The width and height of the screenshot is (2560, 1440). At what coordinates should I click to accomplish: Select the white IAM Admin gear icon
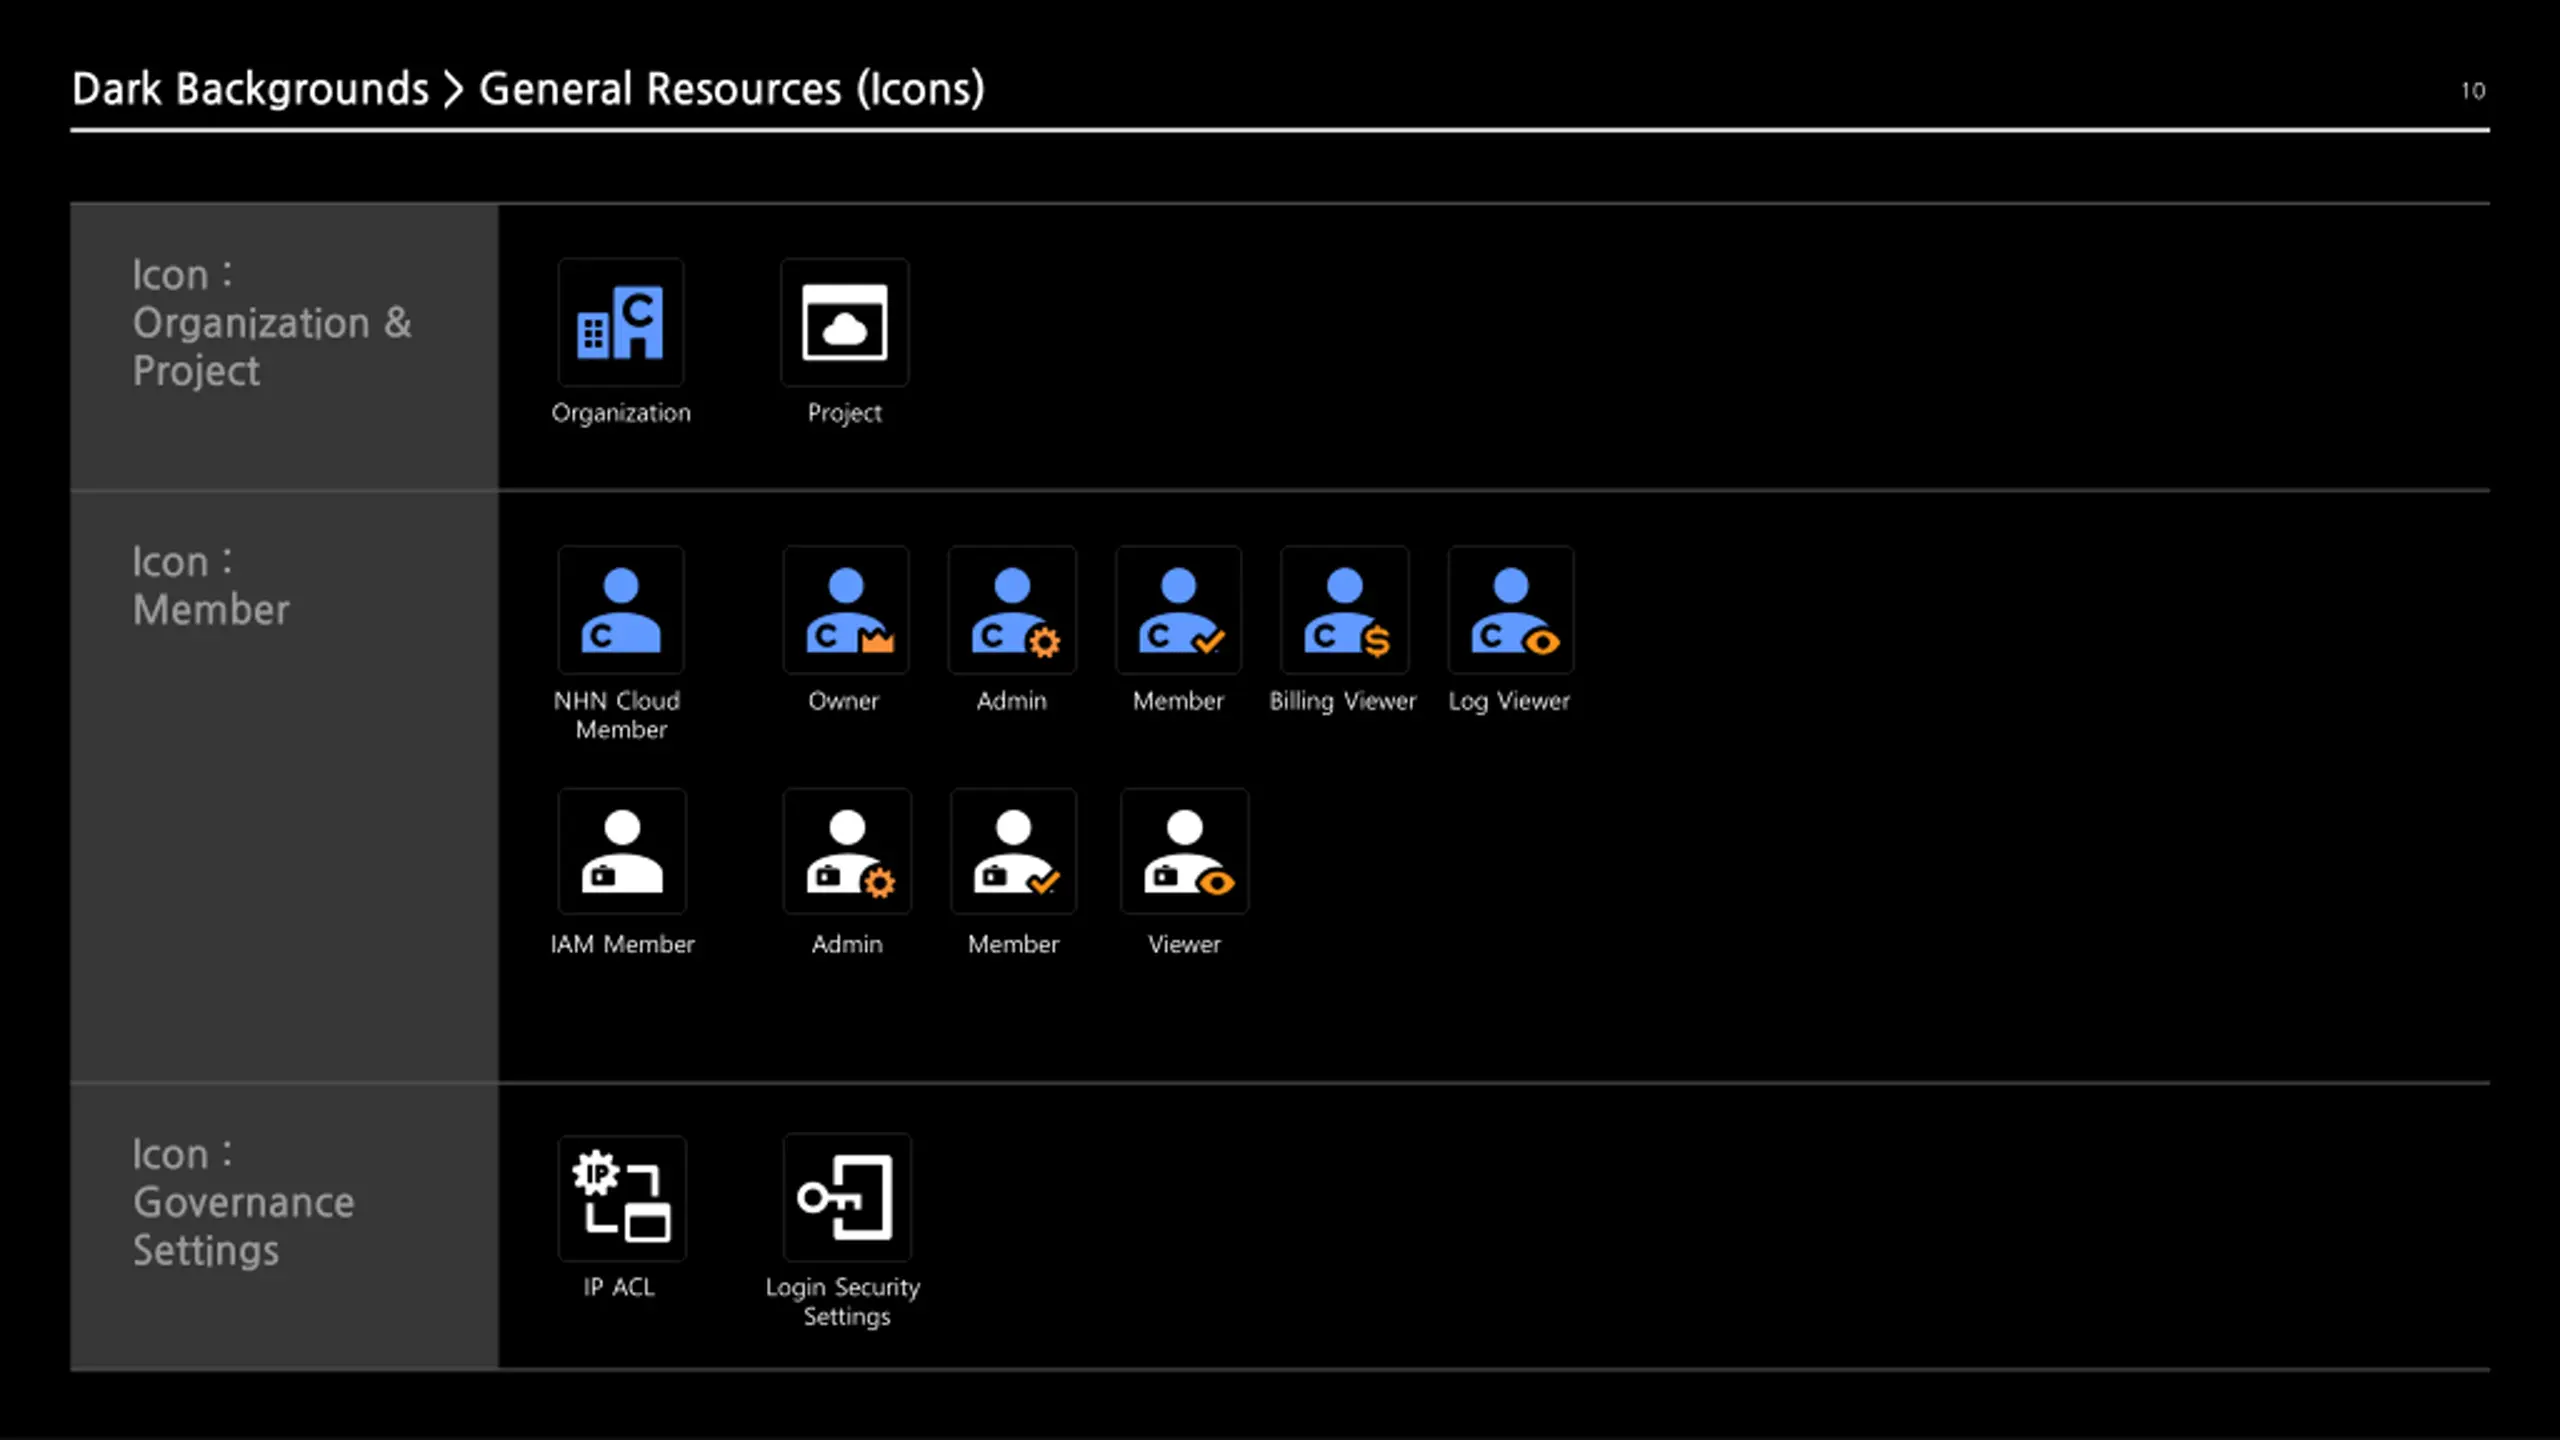pos(847,851)
